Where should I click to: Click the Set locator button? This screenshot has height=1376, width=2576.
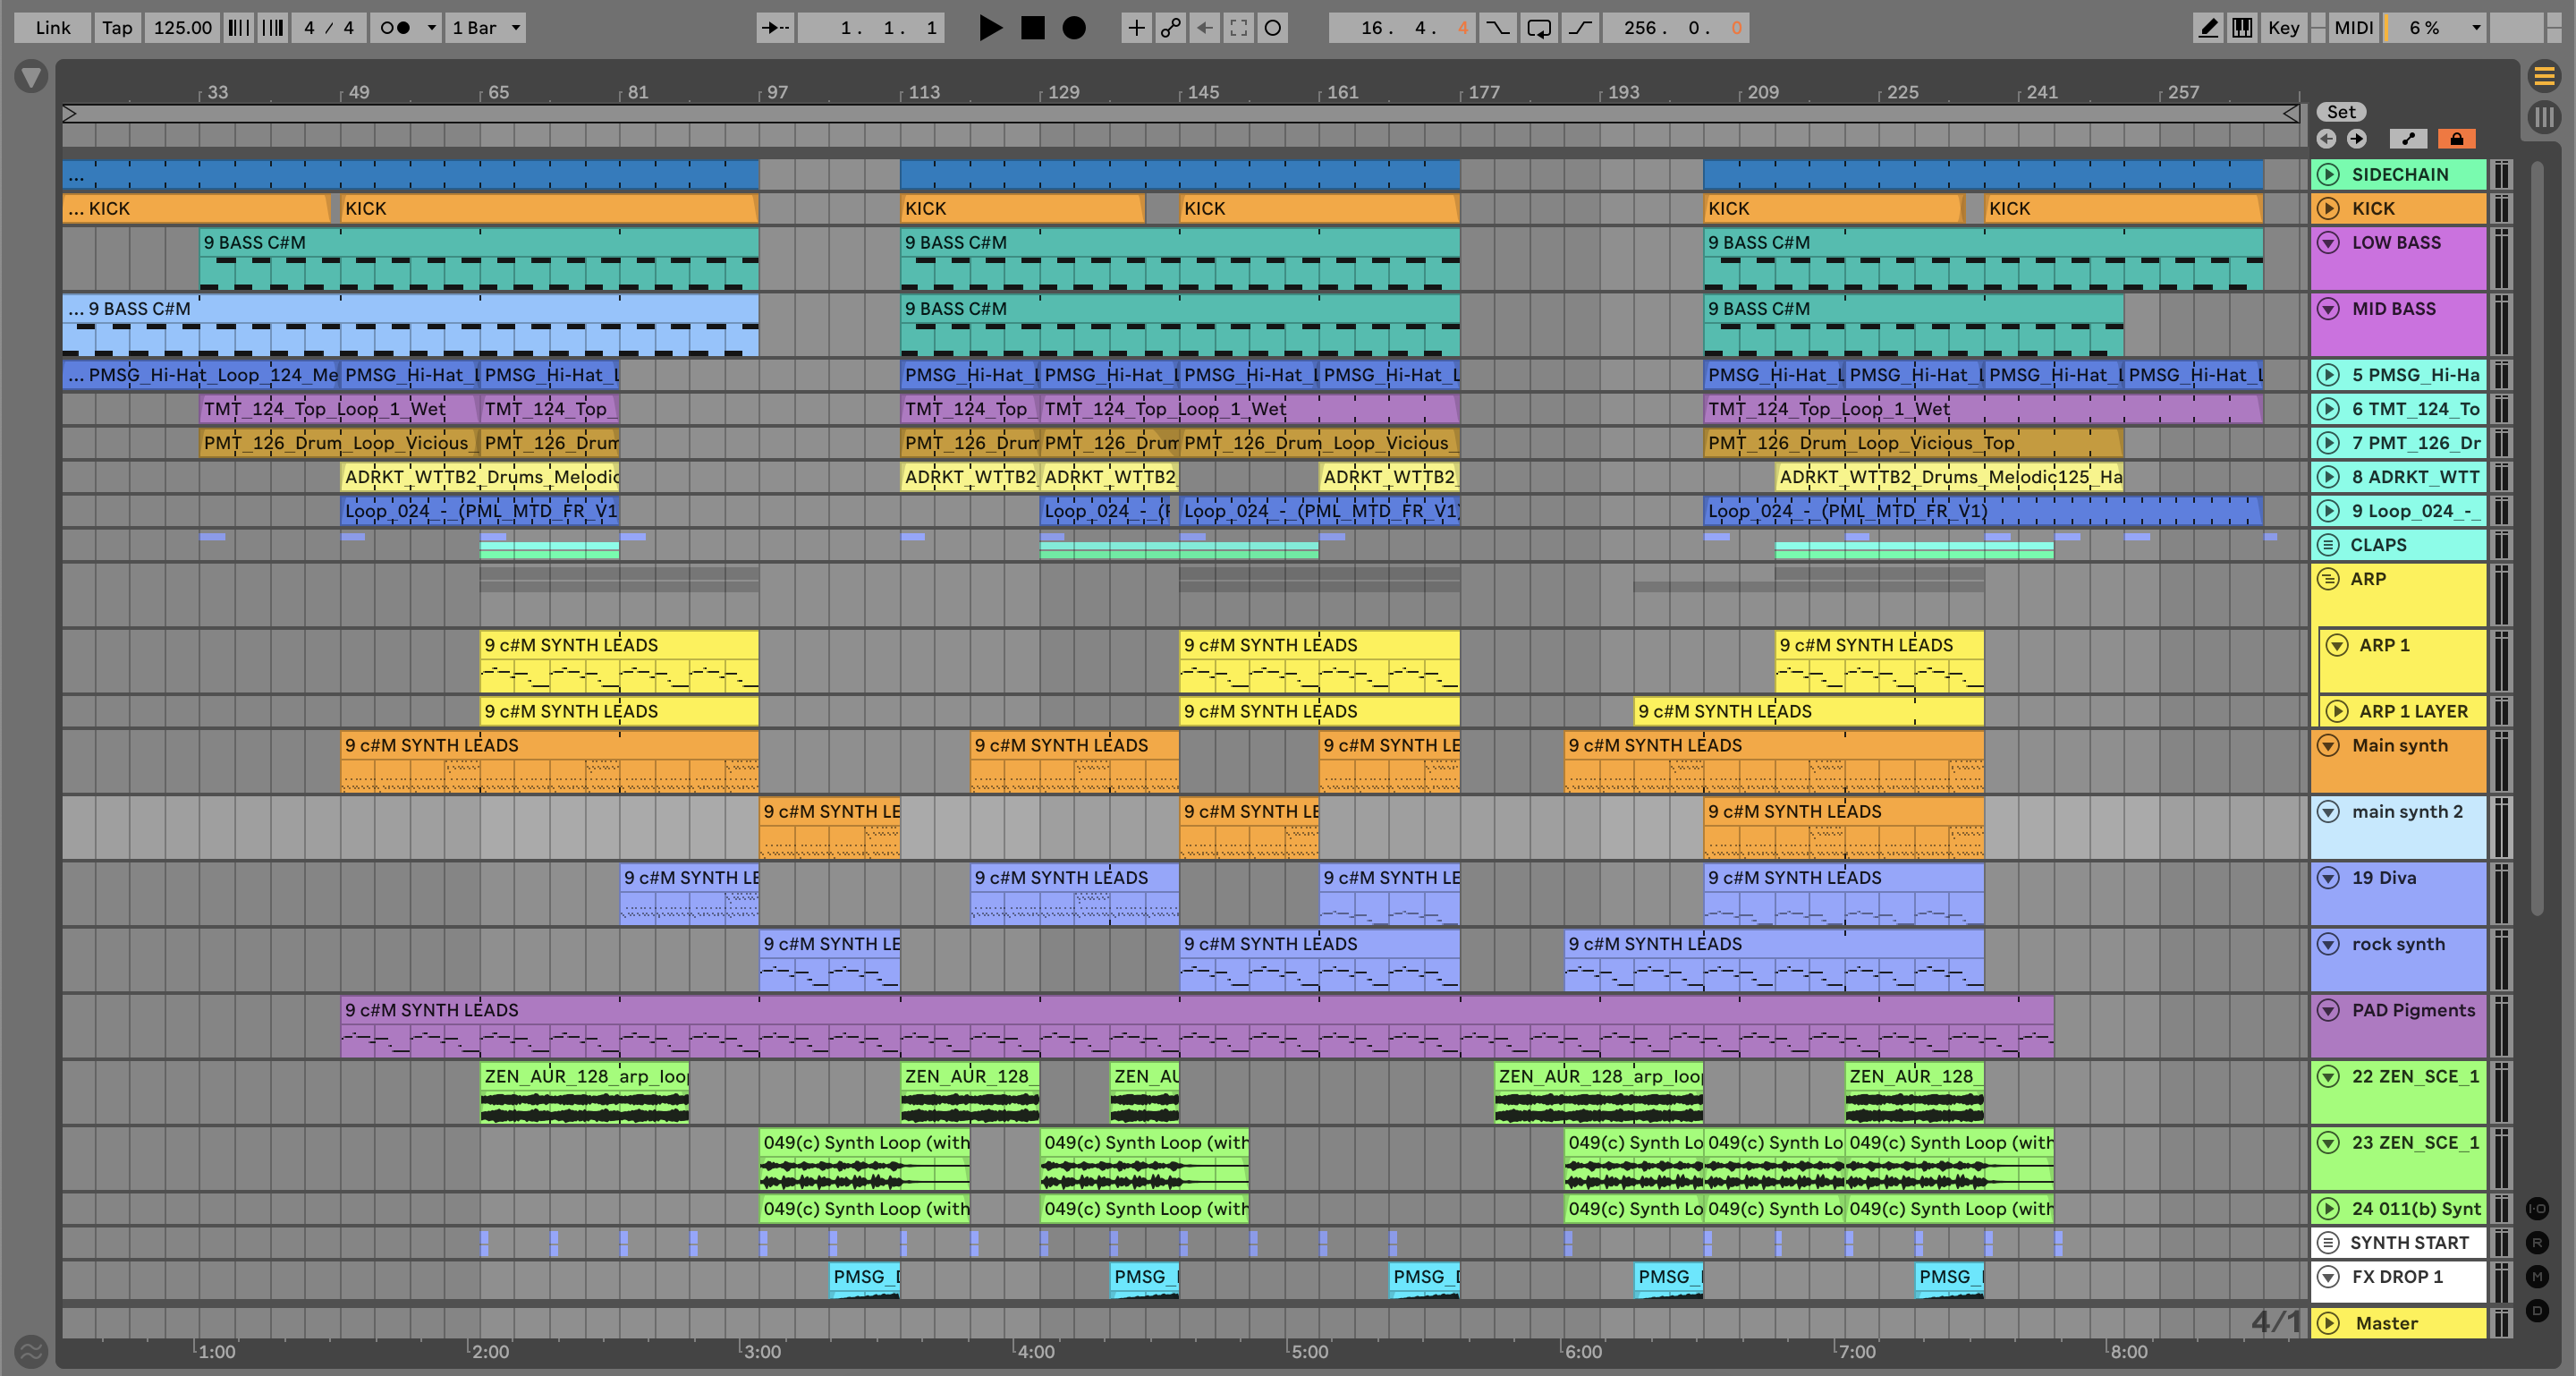click(2340, 112)
